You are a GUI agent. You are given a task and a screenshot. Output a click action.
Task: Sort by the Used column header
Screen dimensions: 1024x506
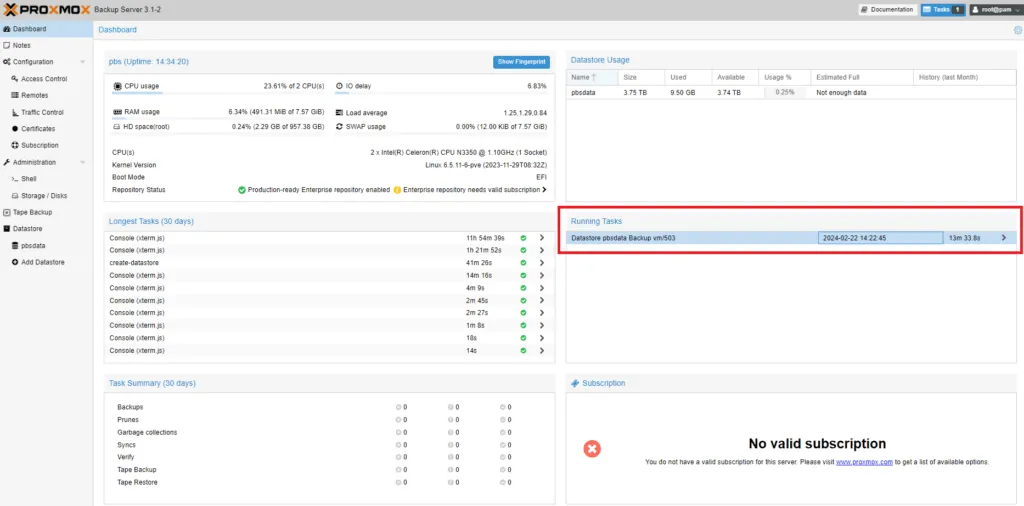coord(688,77)
